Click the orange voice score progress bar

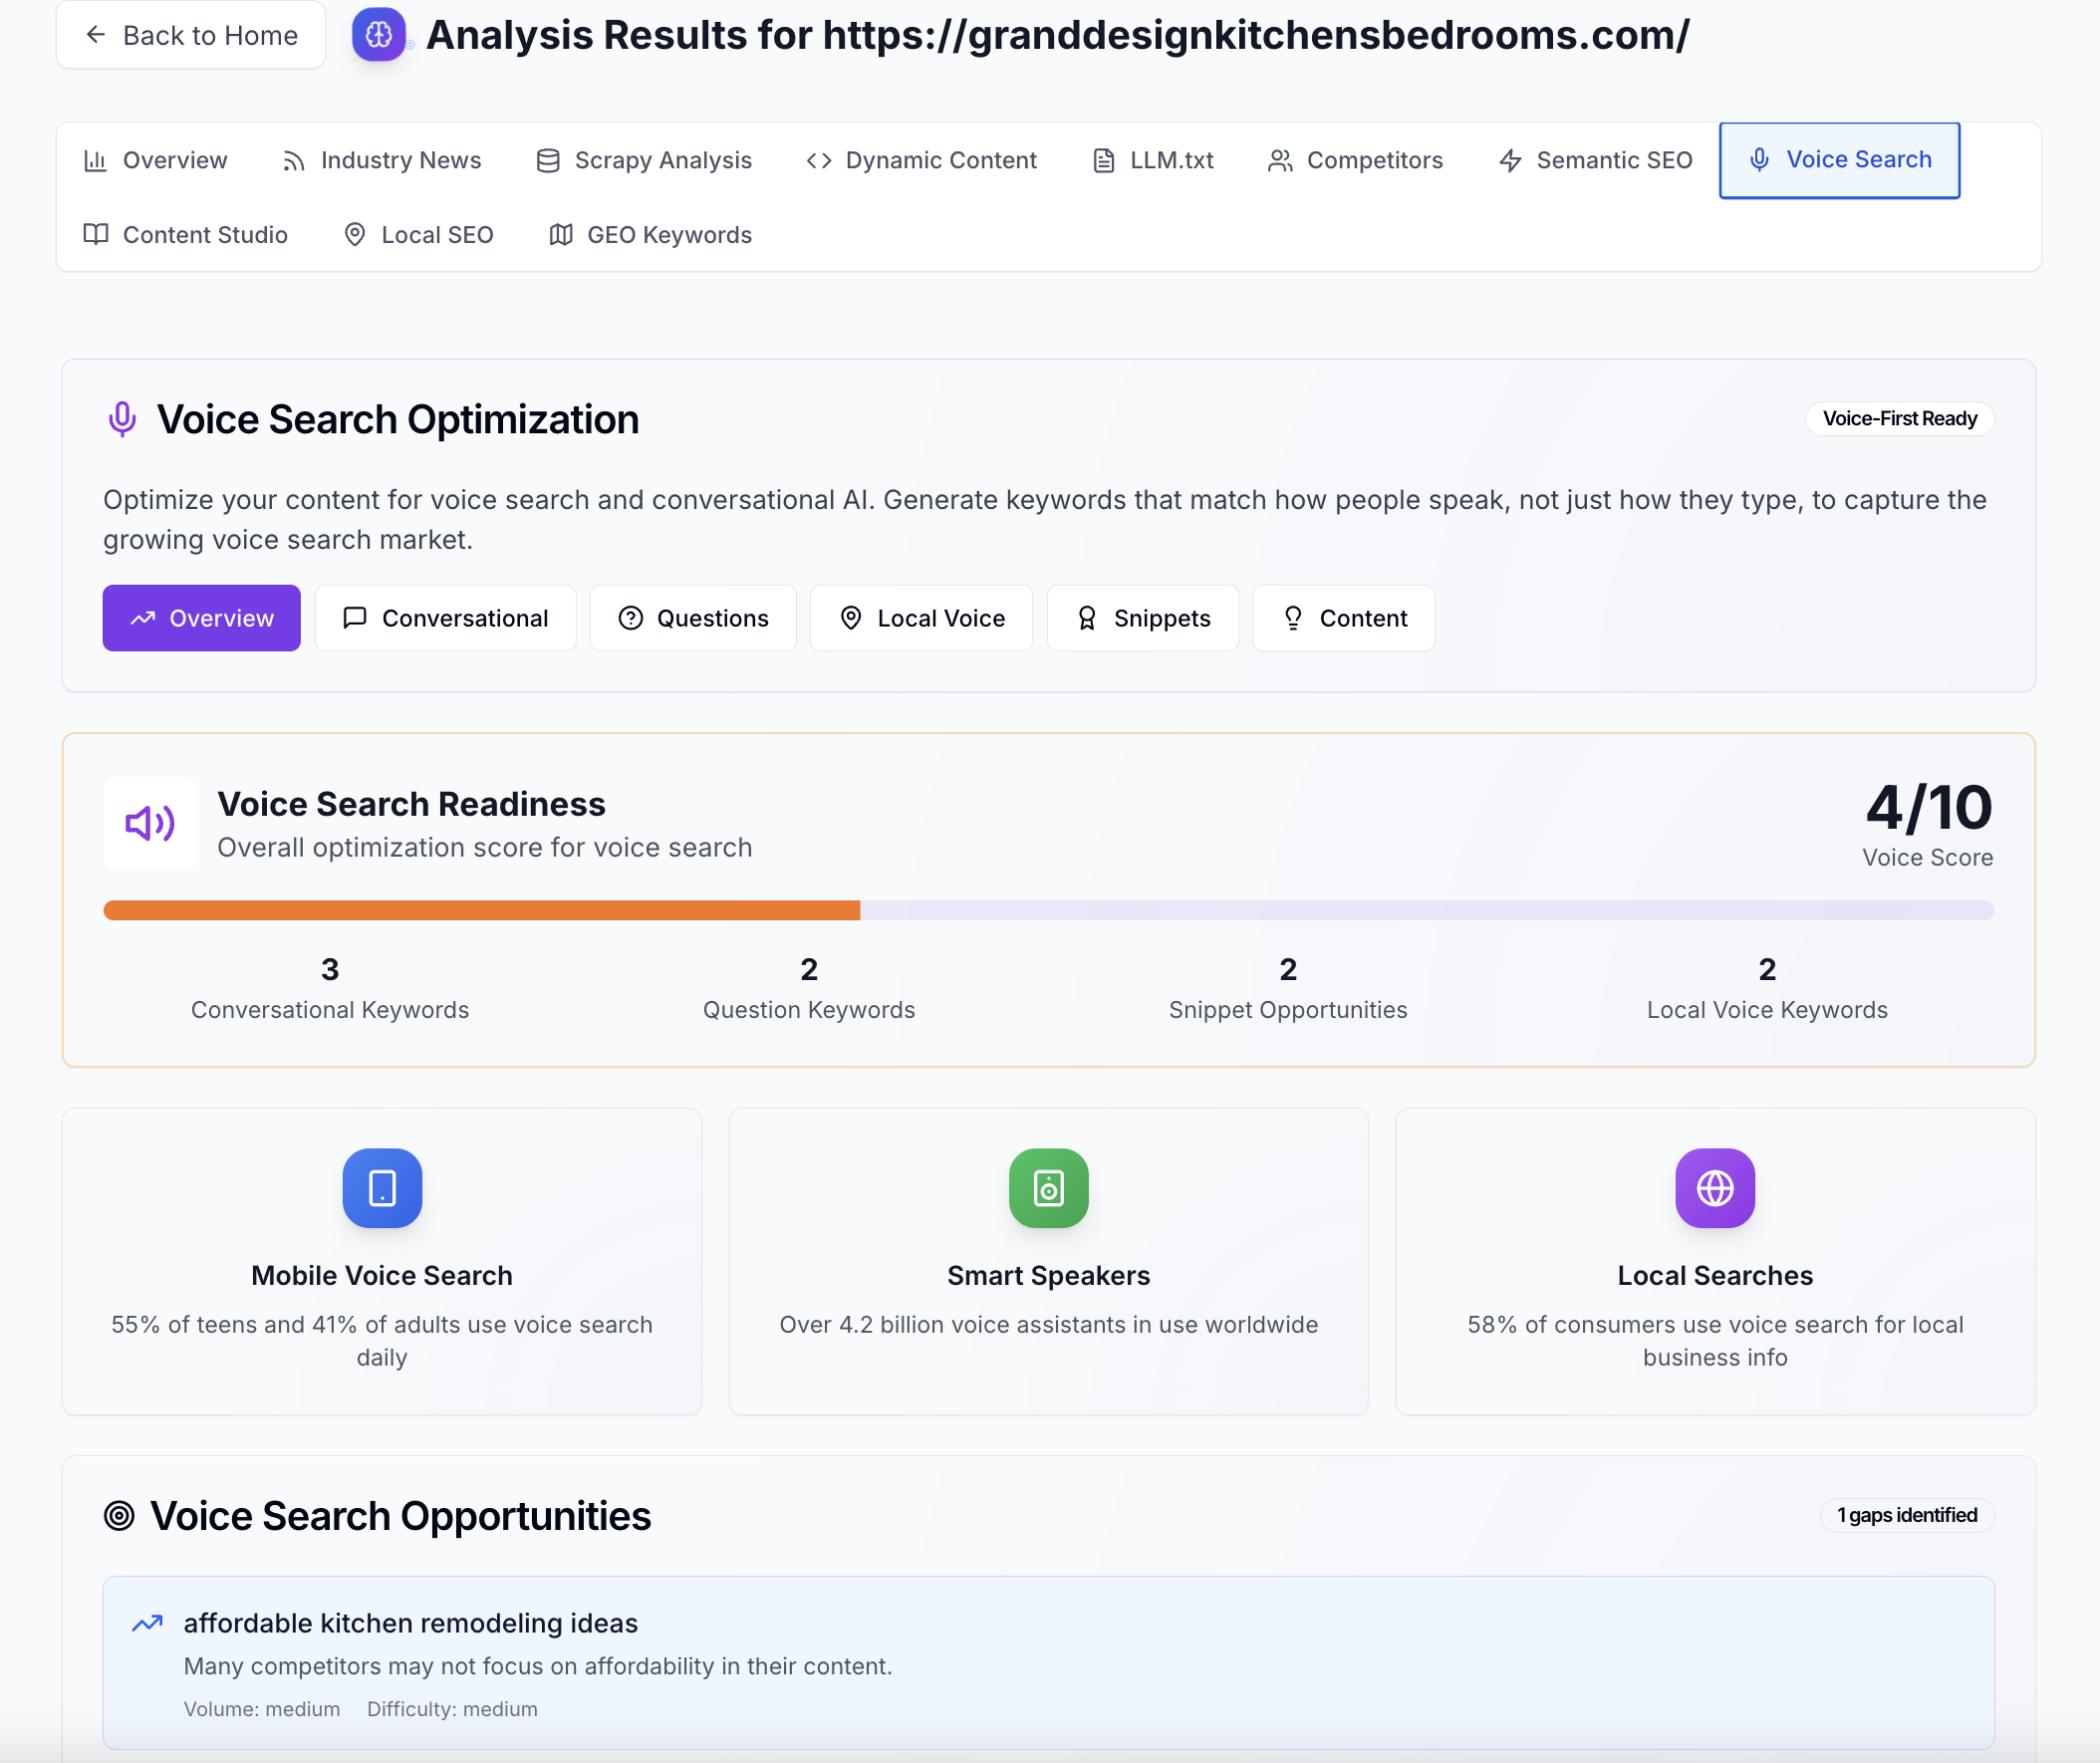coord(481,910)
